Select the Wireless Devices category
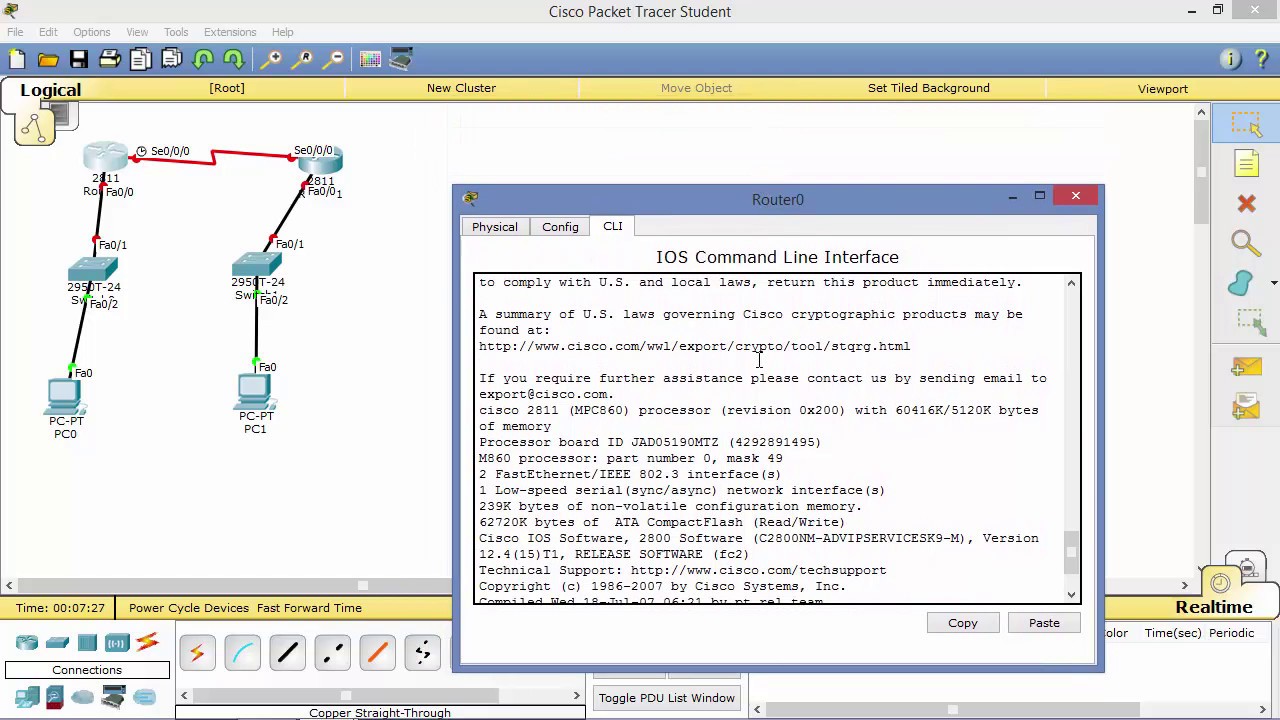Viewport: 1280px width, 720px height. click(117, 642)
